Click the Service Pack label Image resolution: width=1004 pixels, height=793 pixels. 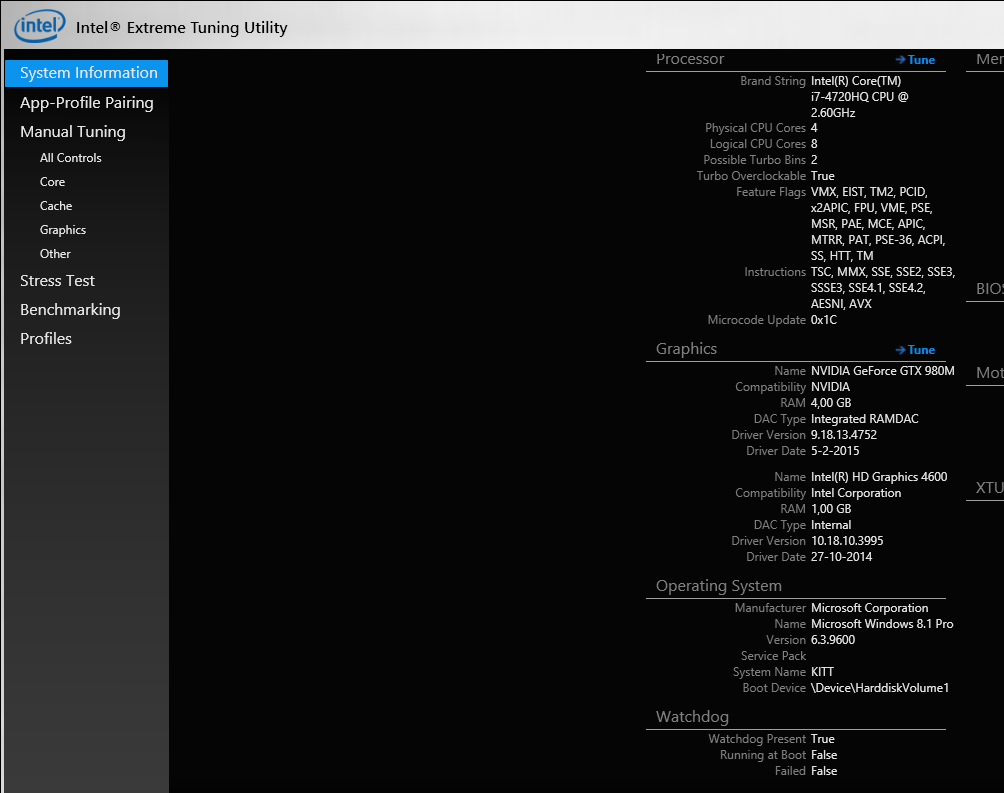click(773, 656)
